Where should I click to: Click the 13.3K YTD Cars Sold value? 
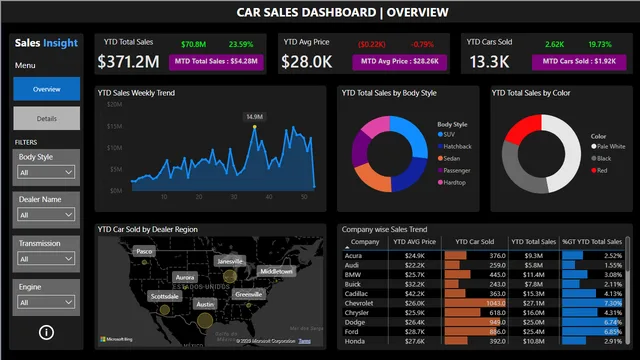(489, 62)
